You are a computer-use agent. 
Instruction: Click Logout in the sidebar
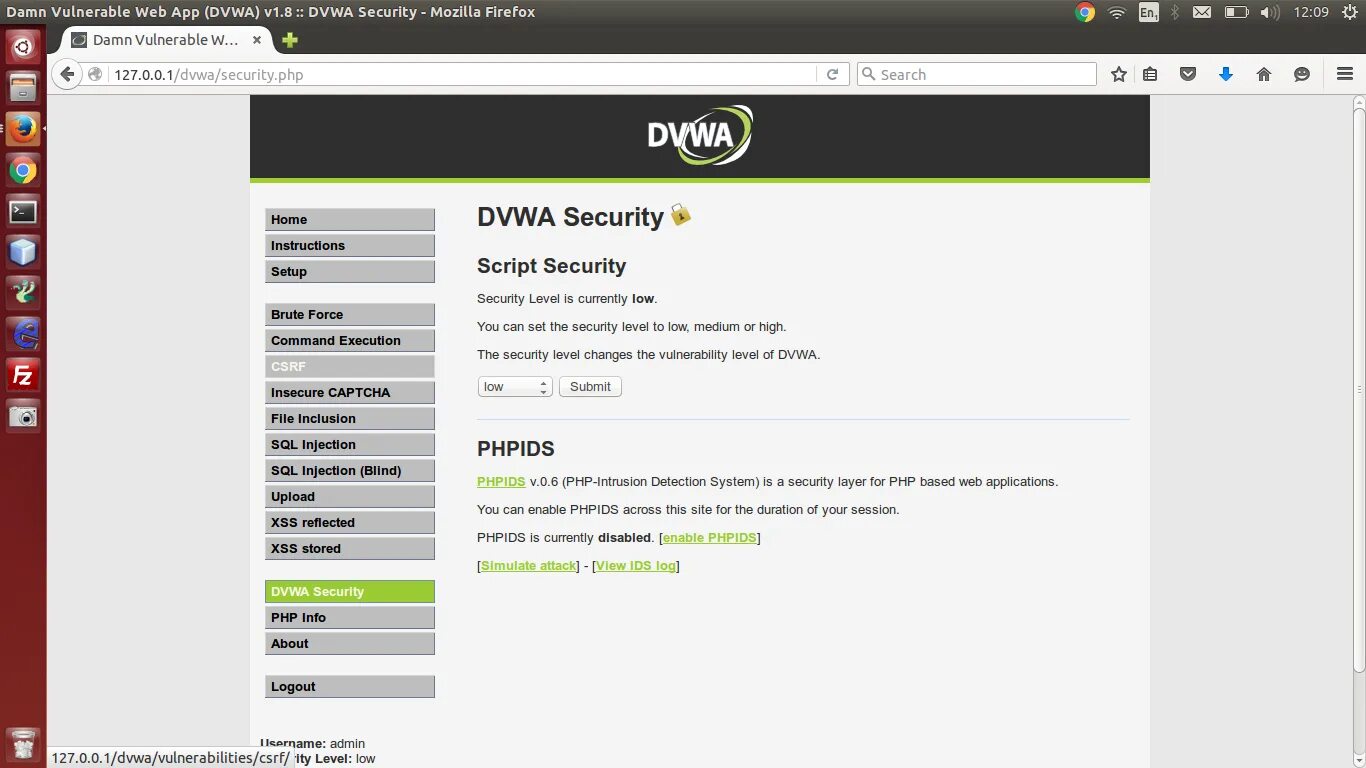tap(350, 687)
